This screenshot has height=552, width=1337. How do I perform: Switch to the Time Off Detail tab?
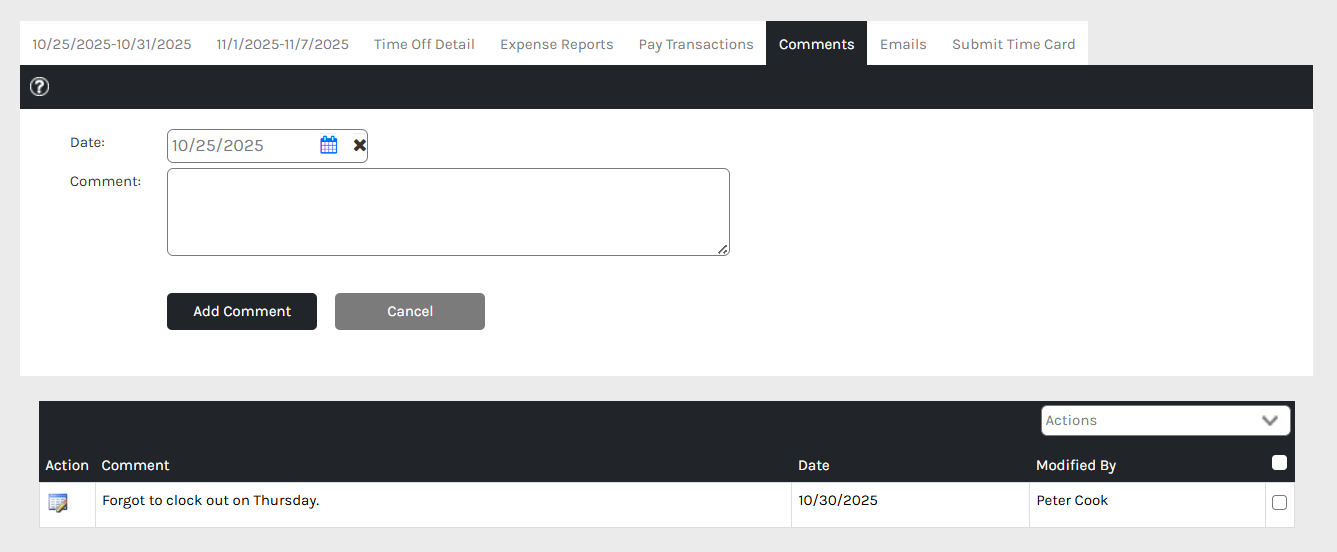[x=424, y=44]
